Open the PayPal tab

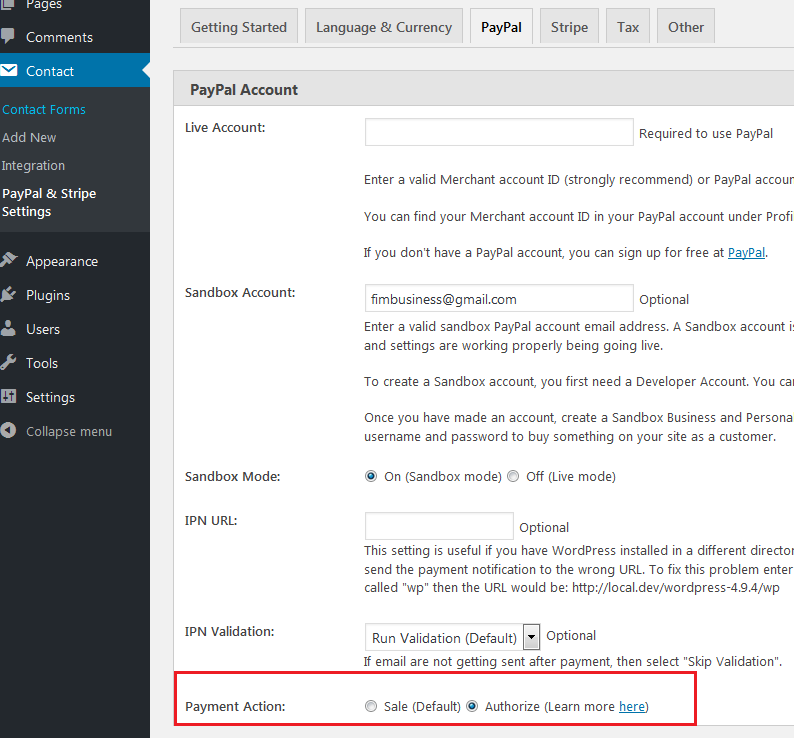click(x=501, y=27)
